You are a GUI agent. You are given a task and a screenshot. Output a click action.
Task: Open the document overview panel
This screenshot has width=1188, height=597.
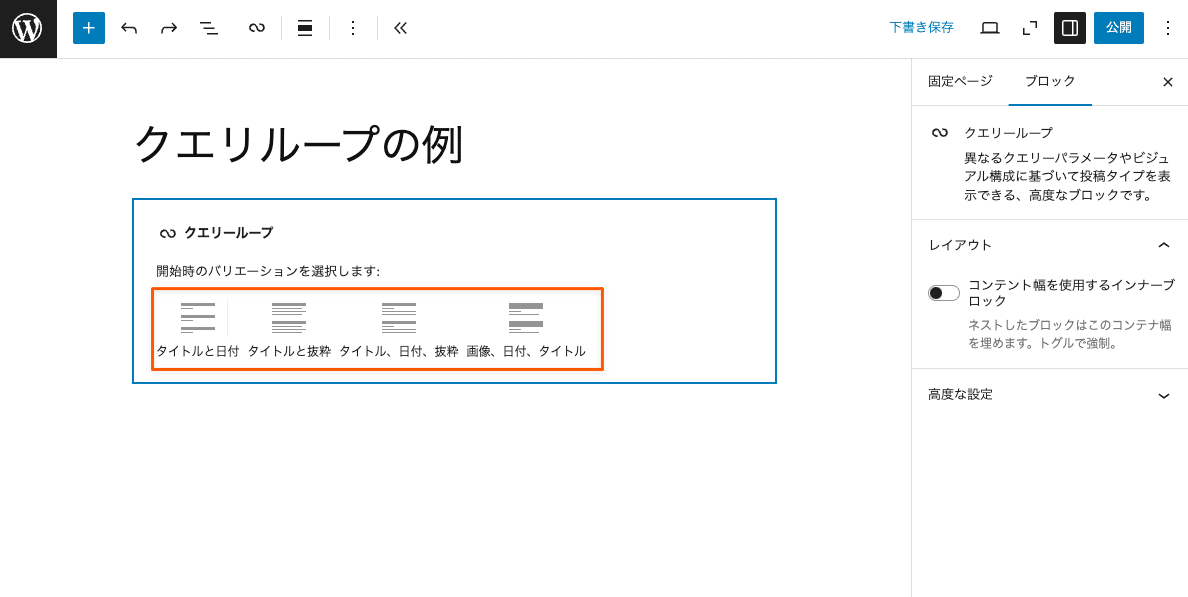(208, 28)
